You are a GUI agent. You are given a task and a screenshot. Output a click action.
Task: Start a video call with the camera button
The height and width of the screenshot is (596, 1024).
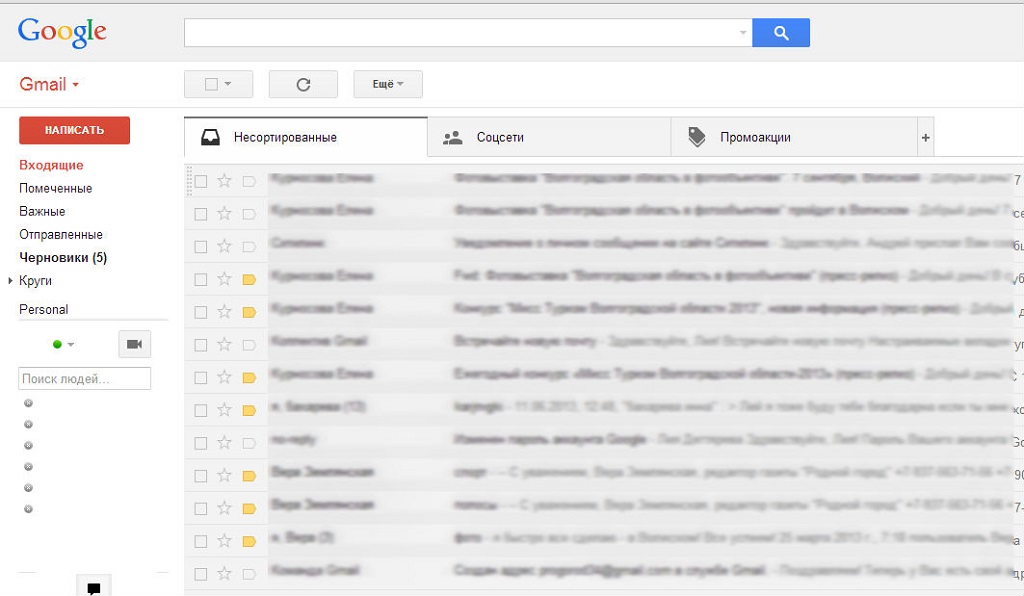135,344
